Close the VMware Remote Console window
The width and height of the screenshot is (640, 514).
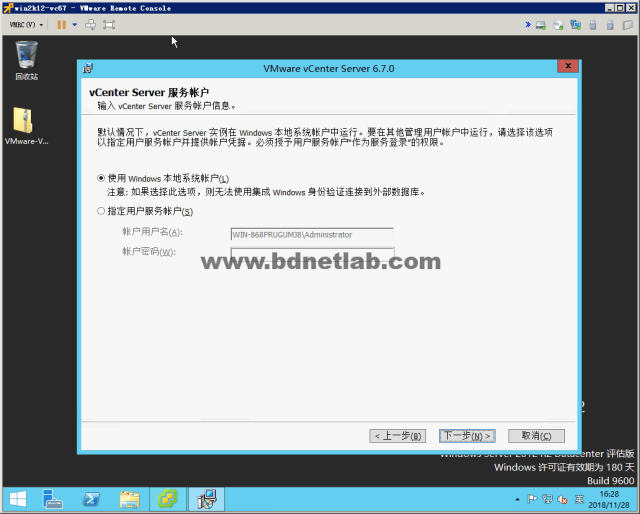(631, 8)
